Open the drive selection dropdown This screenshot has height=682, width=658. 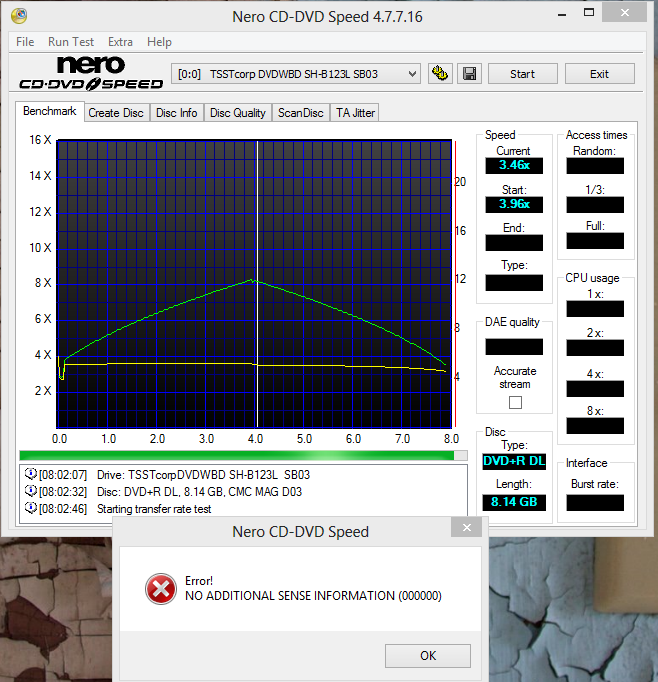click(x=296, y=74)
